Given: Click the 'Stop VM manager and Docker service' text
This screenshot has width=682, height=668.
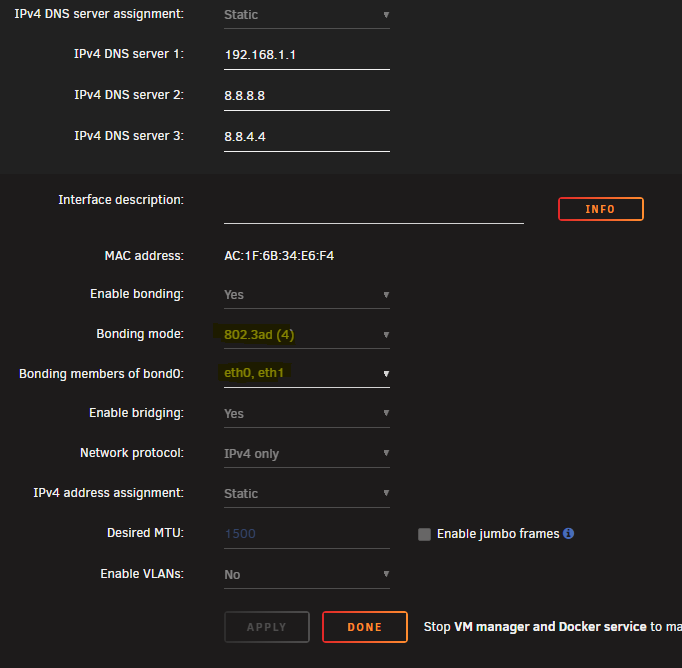Looking at the screenshot, I should pyautogui.click(x=535, y=627).
